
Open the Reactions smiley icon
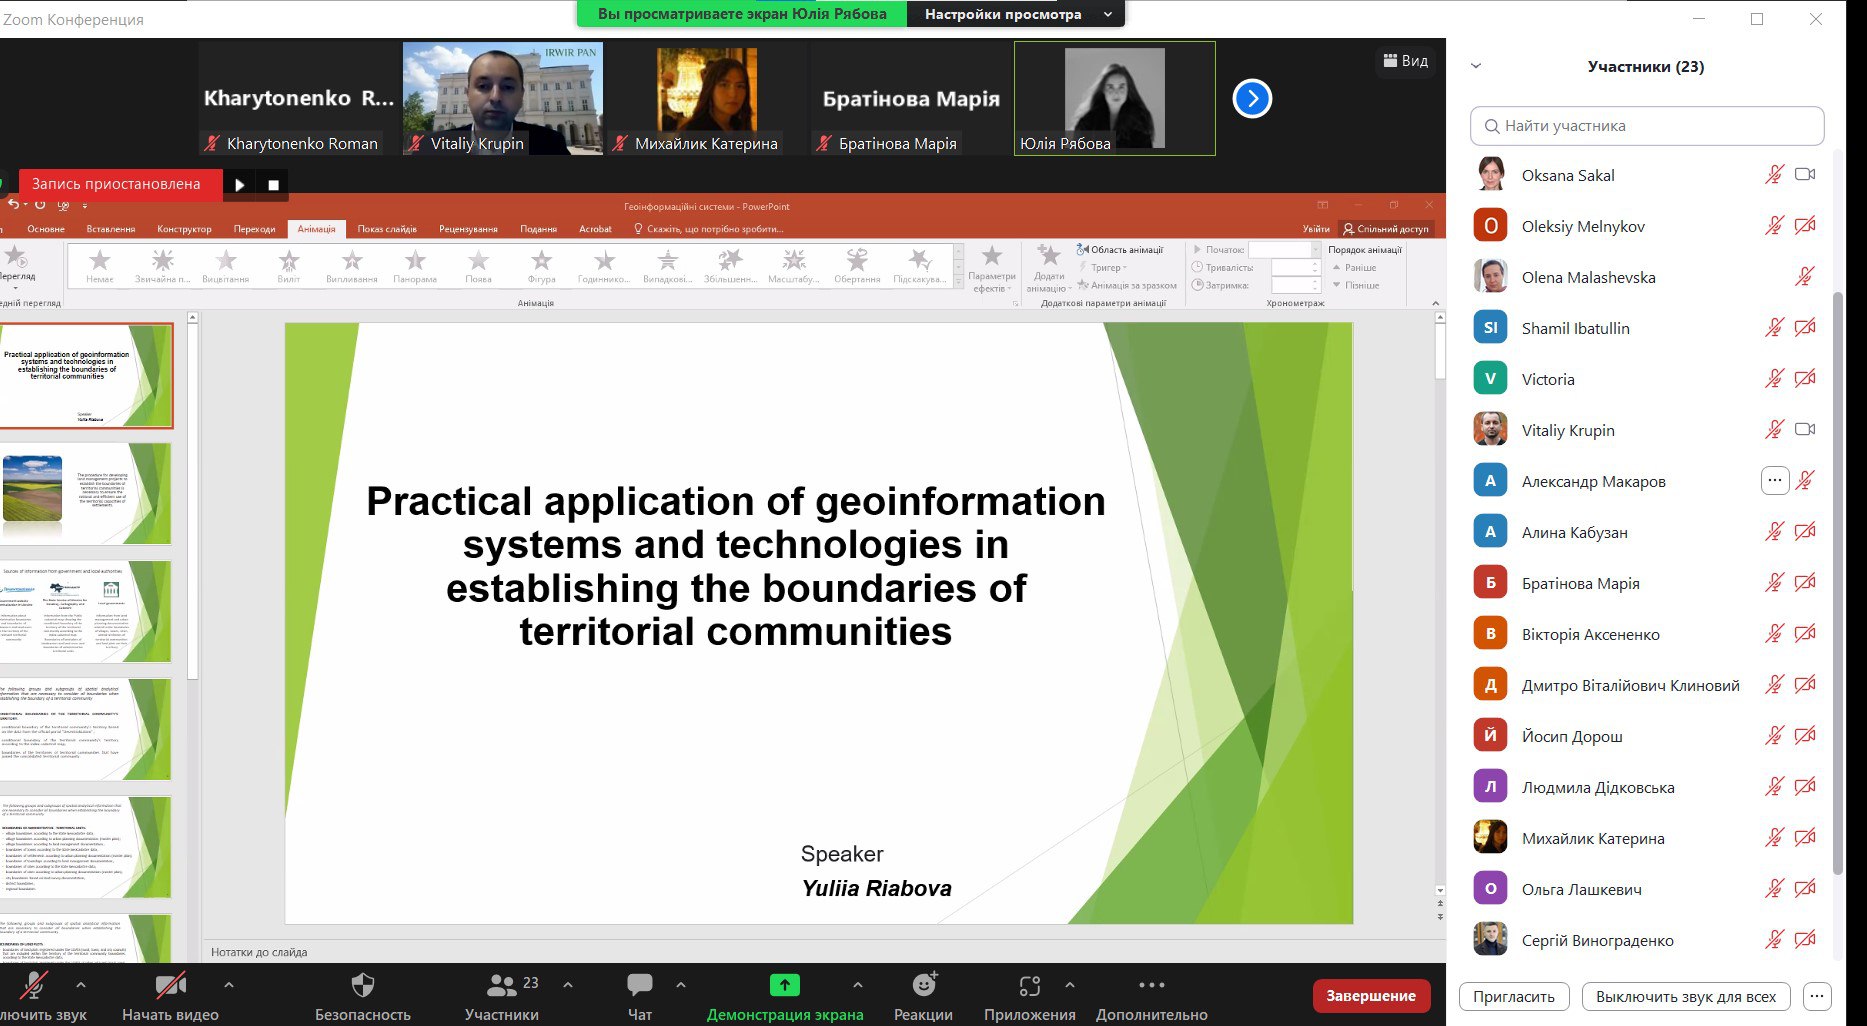coord(924,985)
